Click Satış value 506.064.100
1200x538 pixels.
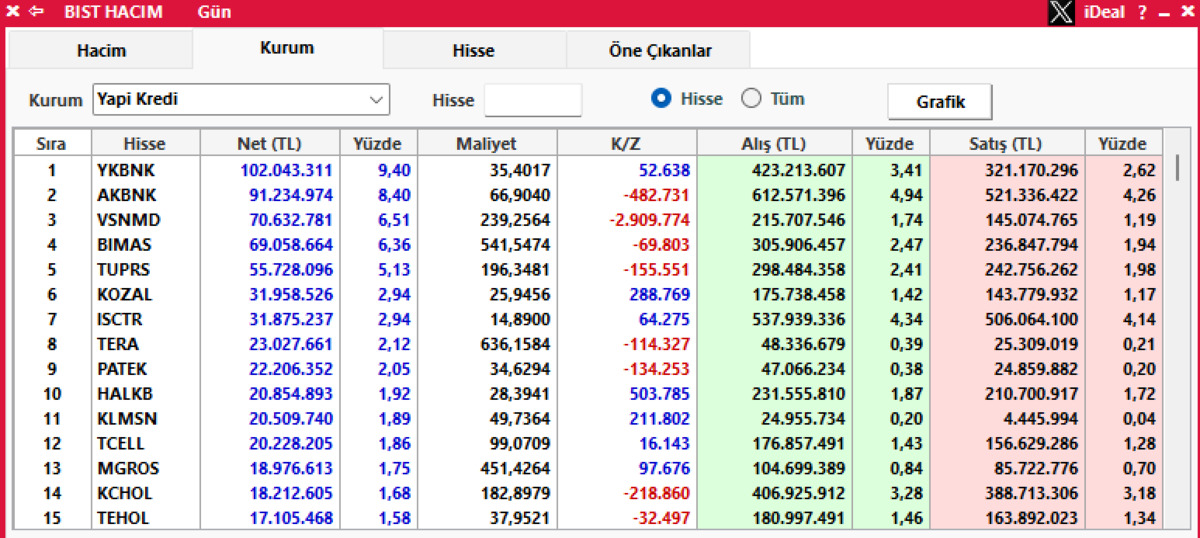coord(1030,320)
